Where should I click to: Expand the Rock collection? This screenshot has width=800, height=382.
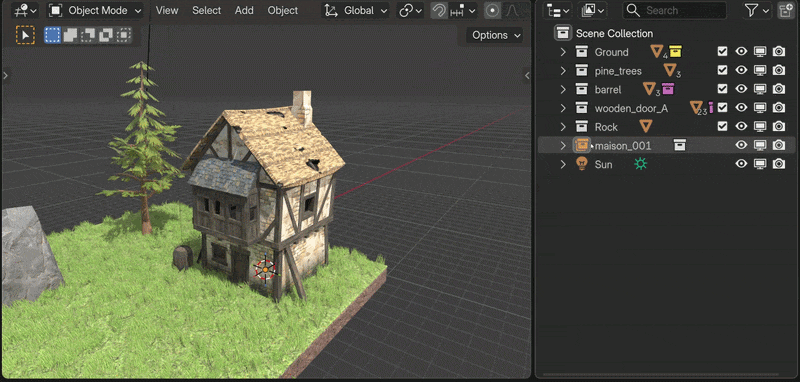(563, 126)
